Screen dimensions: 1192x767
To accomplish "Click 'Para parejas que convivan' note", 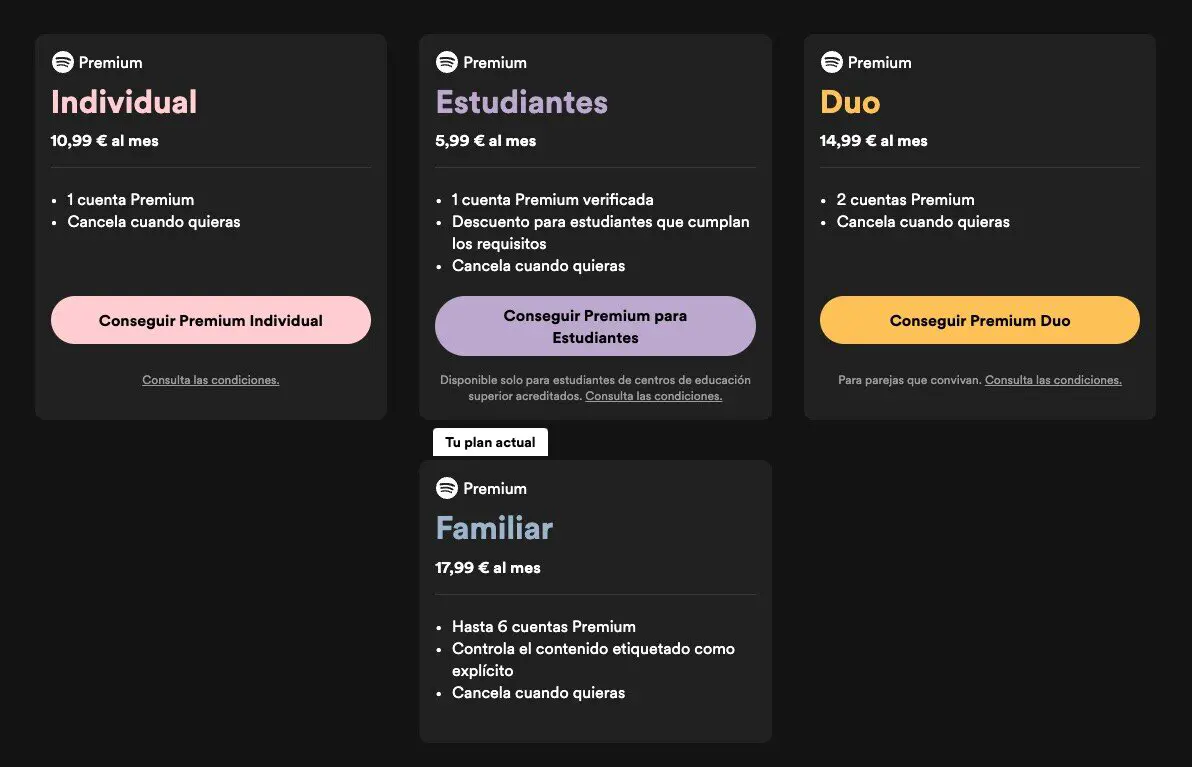I will pyautogui.click(x=909, y=380).
